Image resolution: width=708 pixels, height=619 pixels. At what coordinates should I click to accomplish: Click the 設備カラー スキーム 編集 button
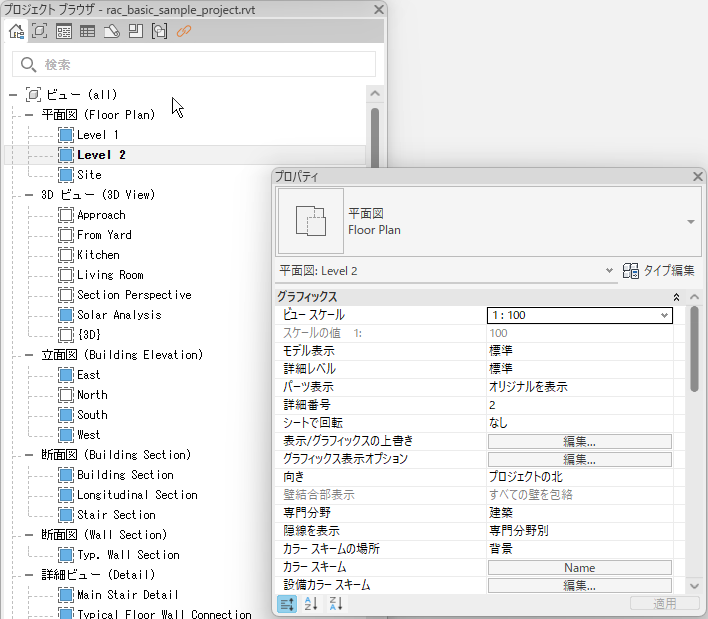[x=580, y=586]
